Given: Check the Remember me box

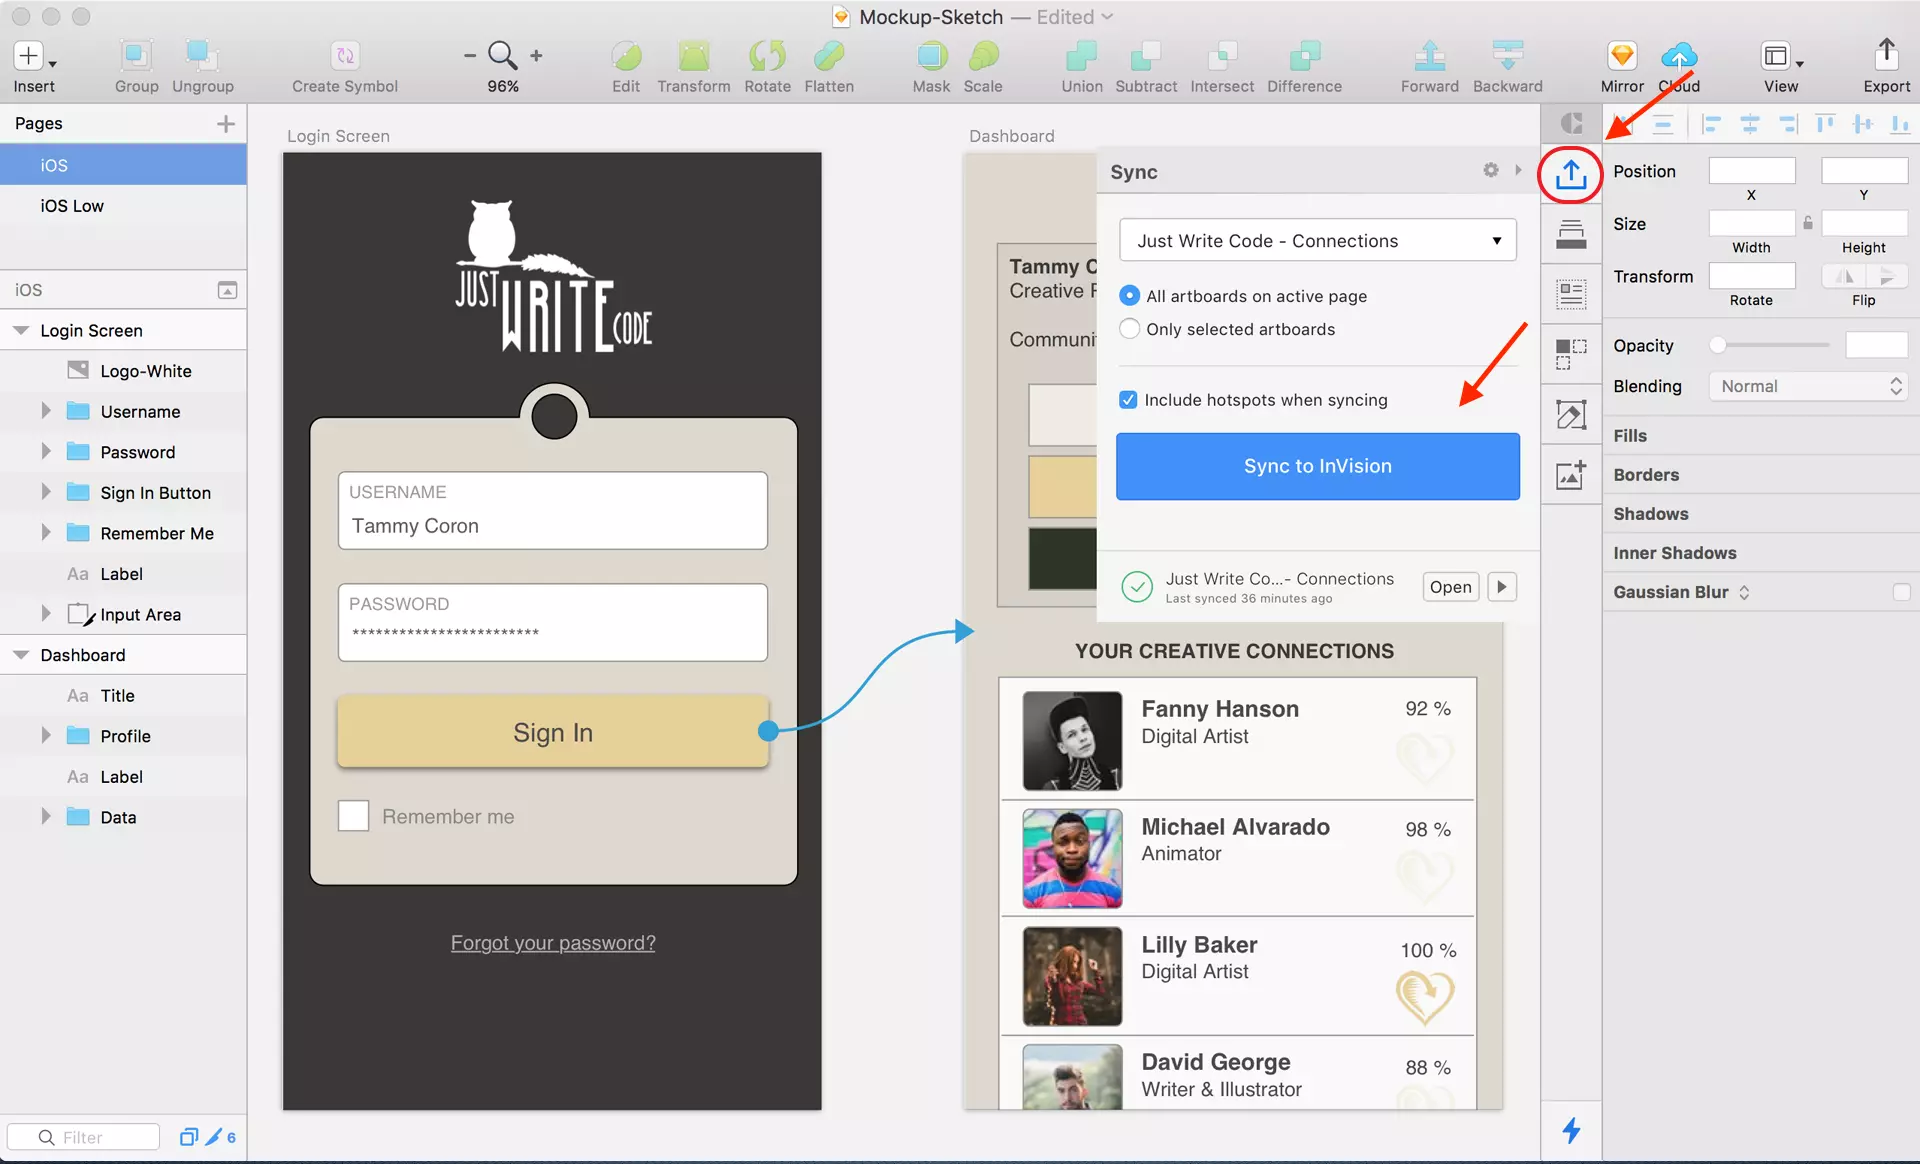Looking at the screenshot, I should click(x=353, y=816).
